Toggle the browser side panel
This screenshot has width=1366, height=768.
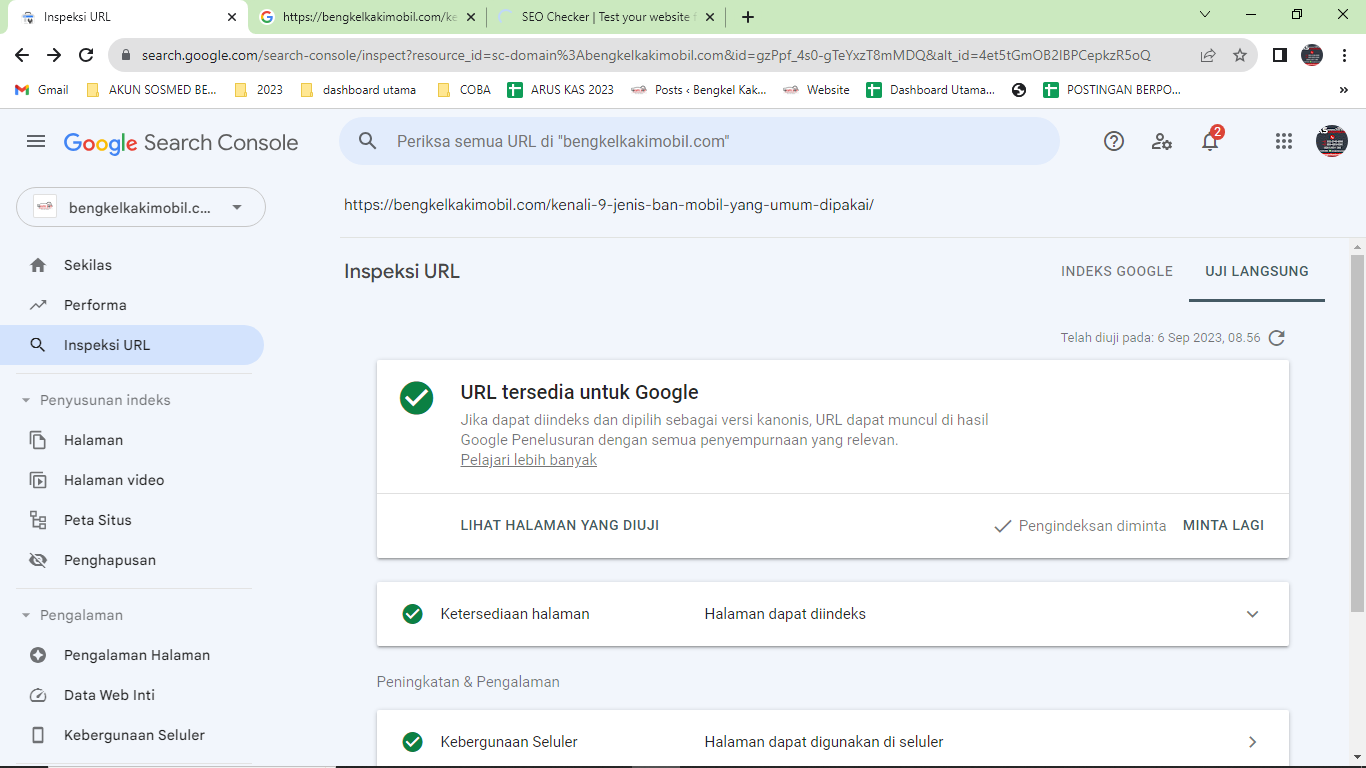pyautogui.click(x=1280, y=55)
